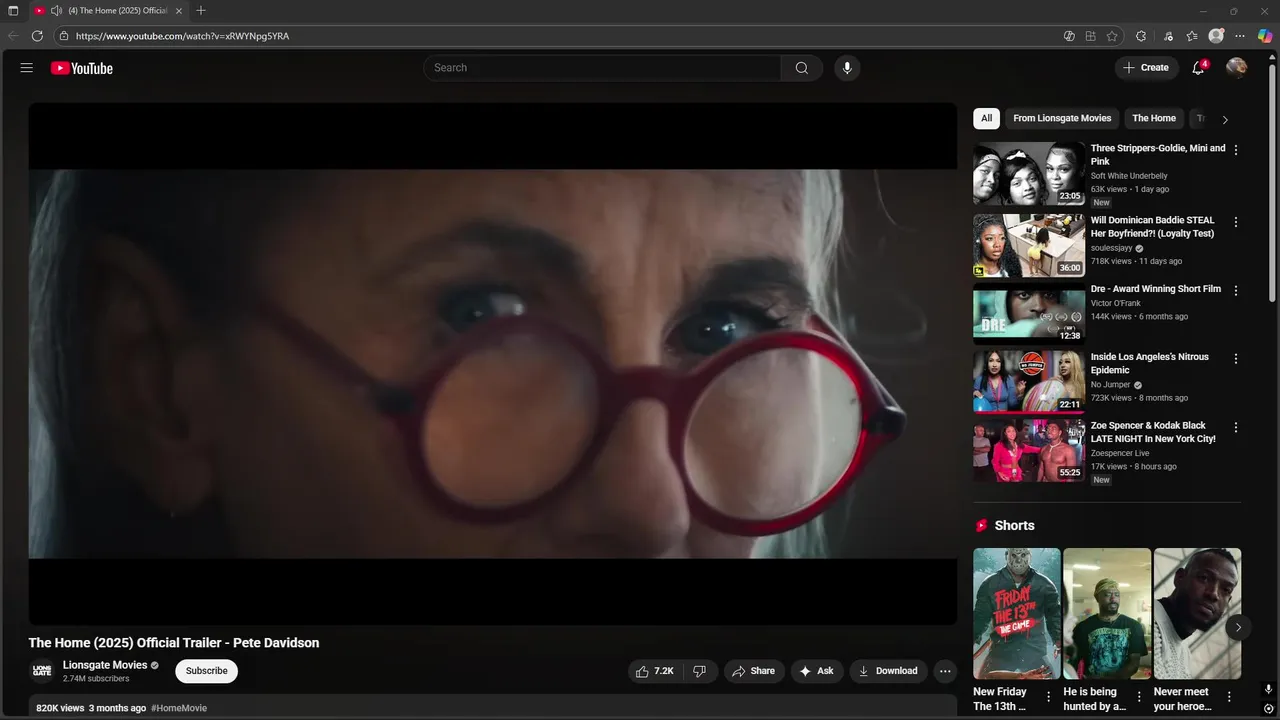The height and width of the screenshot is (720, 1280).
Task: Go to the YouTube home logo
Action: tap(82, 68)
